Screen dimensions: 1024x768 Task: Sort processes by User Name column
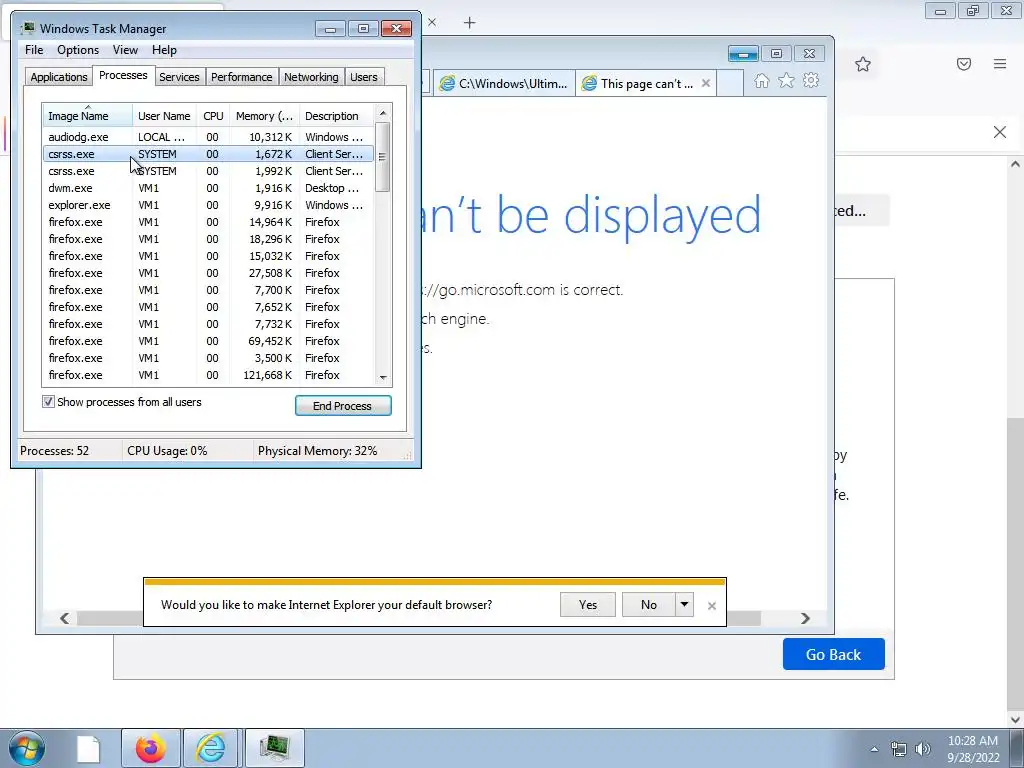click(x=164, y=116)
